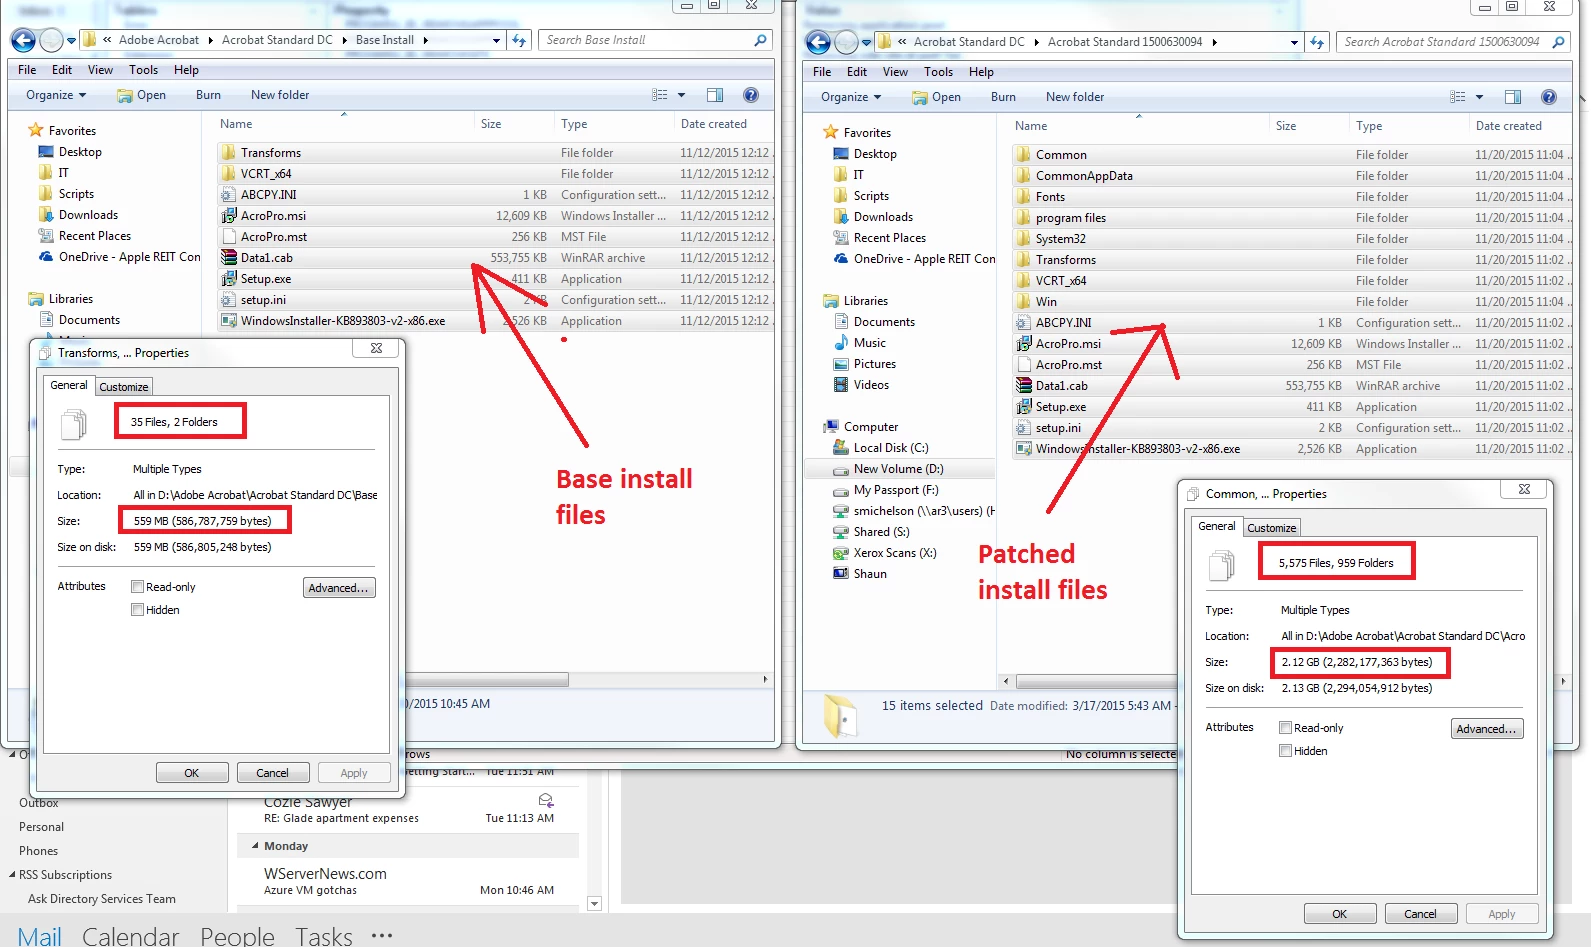Click New folder in Base Install toolbar
The height and width of the screenshot is (947, 1591).
point(280,95)
